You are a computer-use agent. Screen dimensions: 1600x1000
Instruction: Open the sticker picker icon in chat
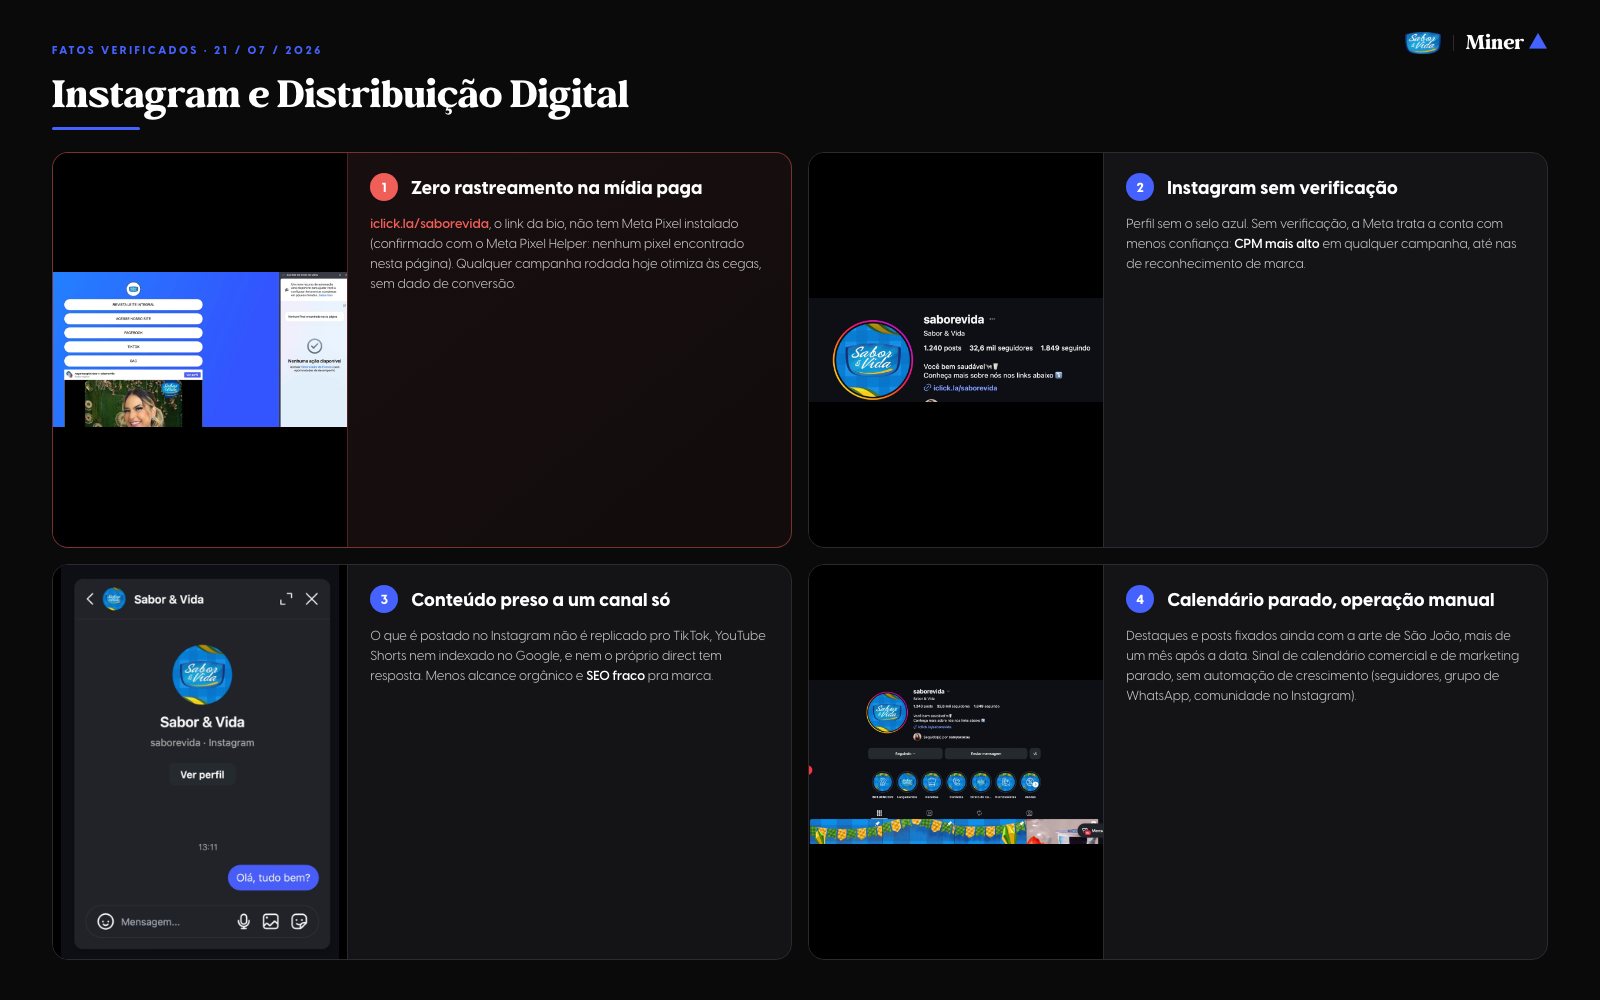pyautogui.click(x=299, y=921)
